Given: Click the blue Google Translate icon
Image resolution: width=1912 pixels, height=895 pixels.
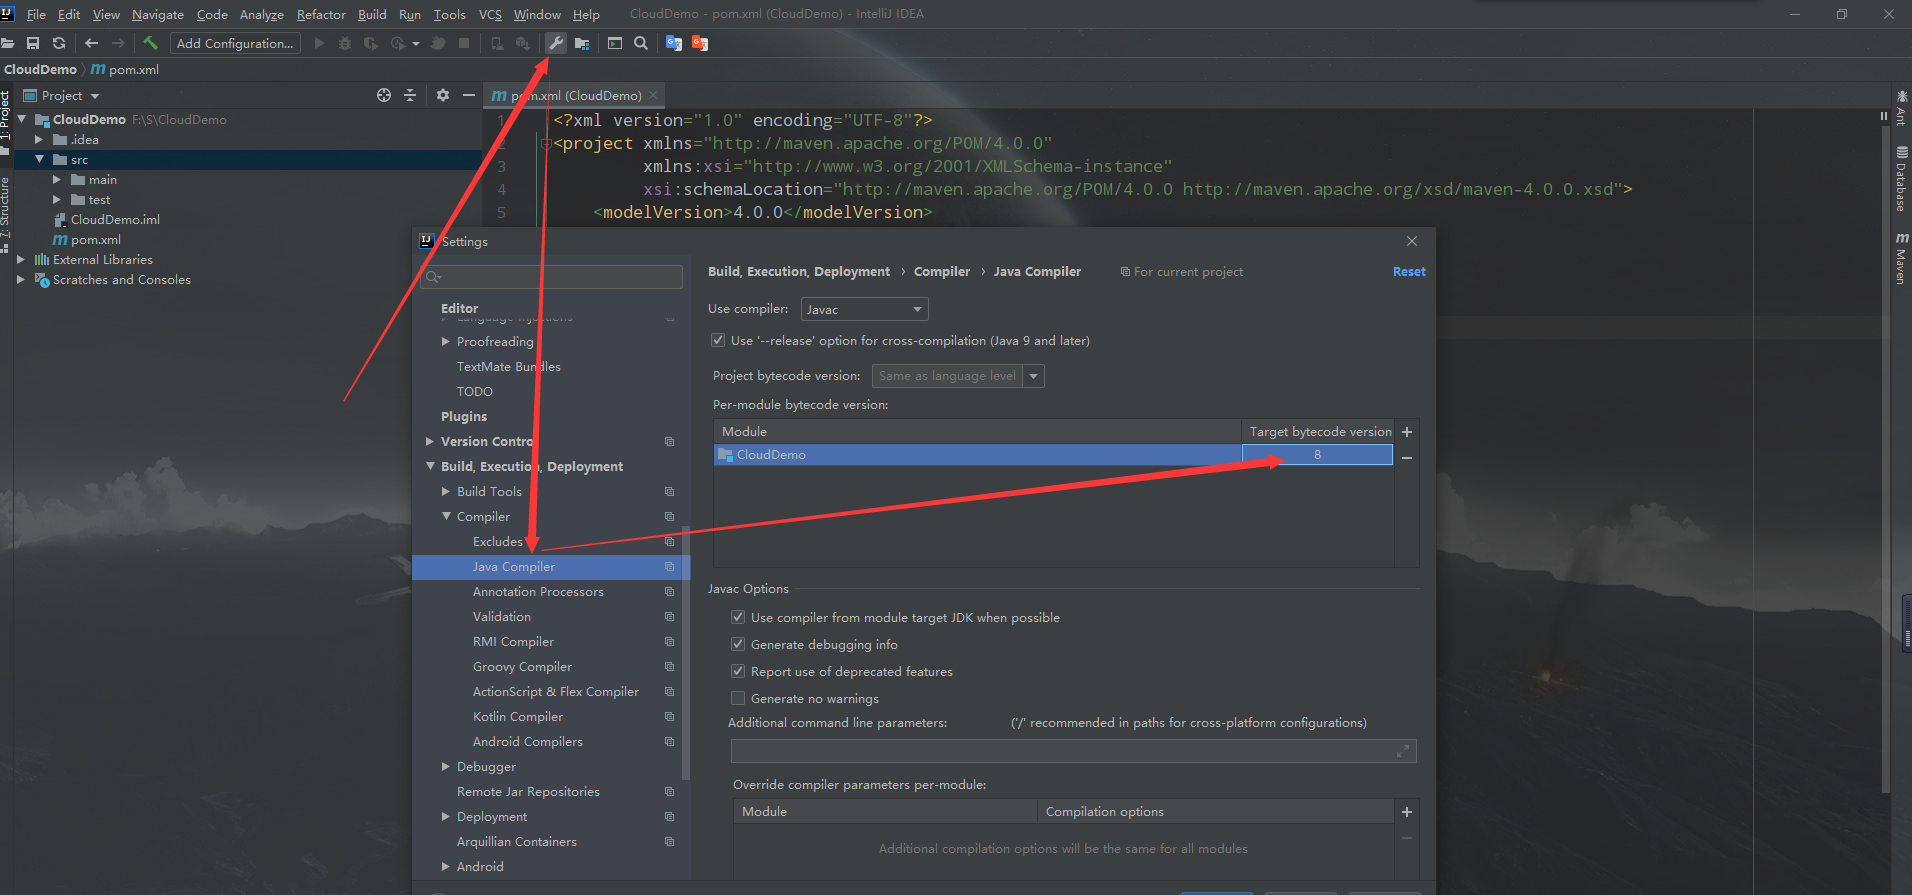Looking at the screenshot, I should (674, 43).
